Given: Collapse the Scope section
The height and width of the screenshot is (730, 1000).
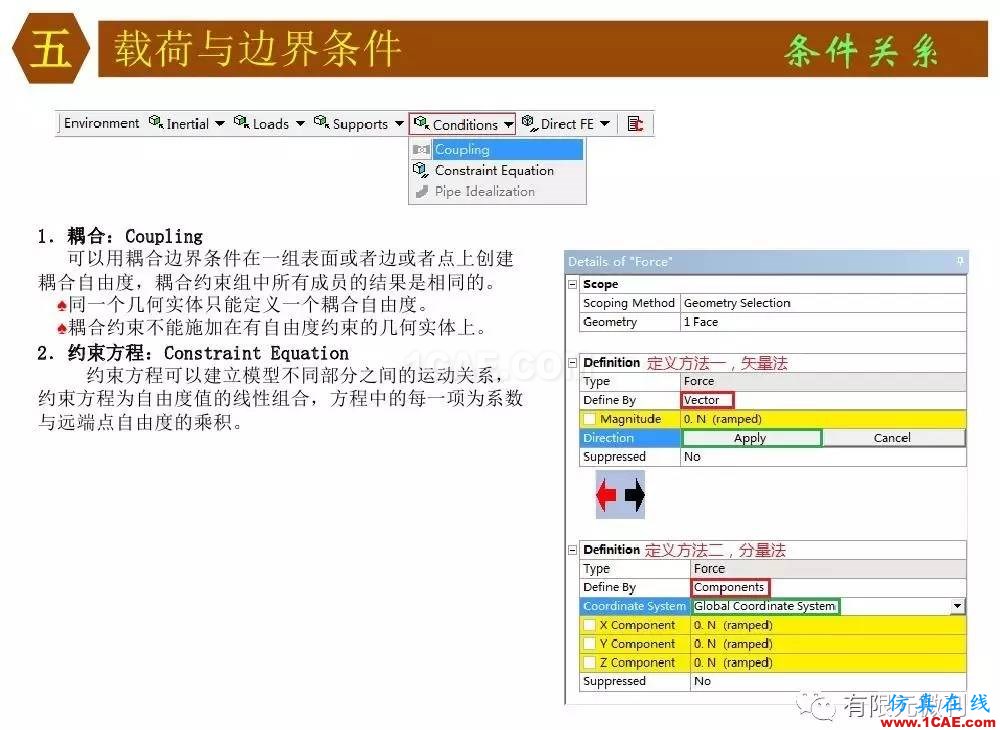Looking at the screenshot, I should coord(573,284).
